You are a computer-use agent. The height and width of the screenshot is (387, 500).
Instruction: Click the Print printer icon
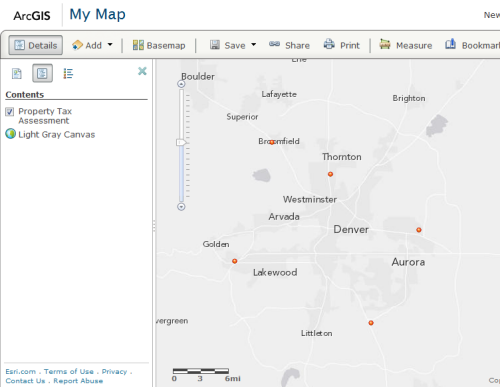(x=329, y=44)
